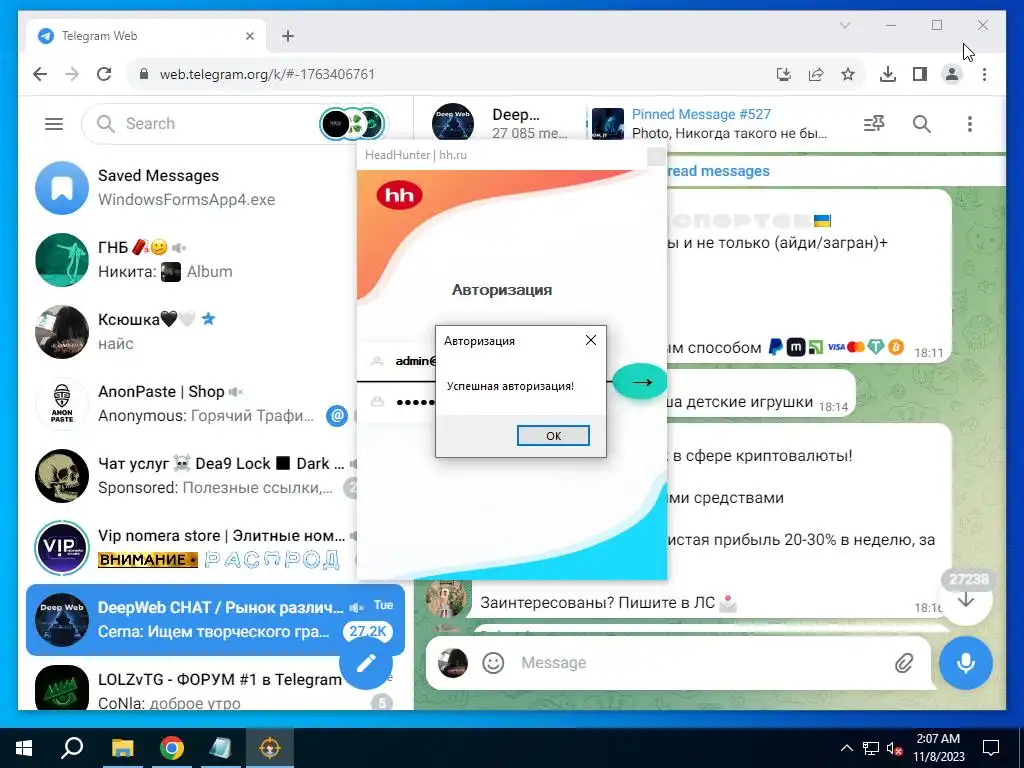The image size is (1024, 768).
Task: Click the green arrow login button
Action: [x=641, y=381]
